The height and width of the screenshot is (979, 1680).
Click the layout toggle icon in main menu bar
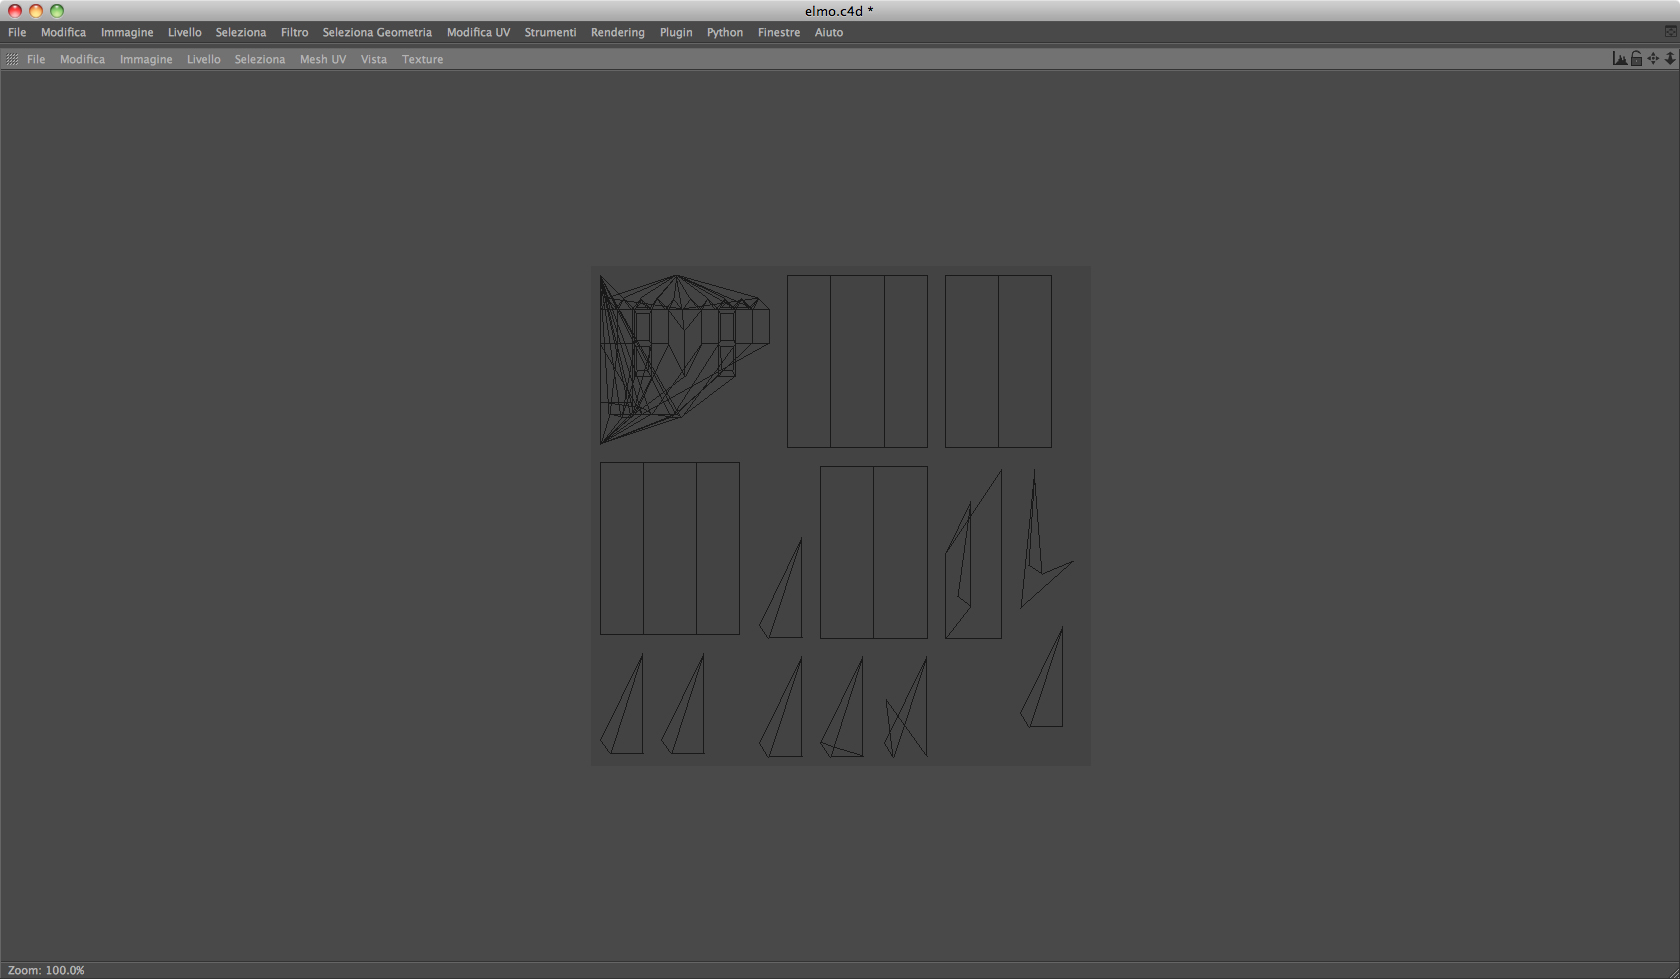tap(1670, 32)
